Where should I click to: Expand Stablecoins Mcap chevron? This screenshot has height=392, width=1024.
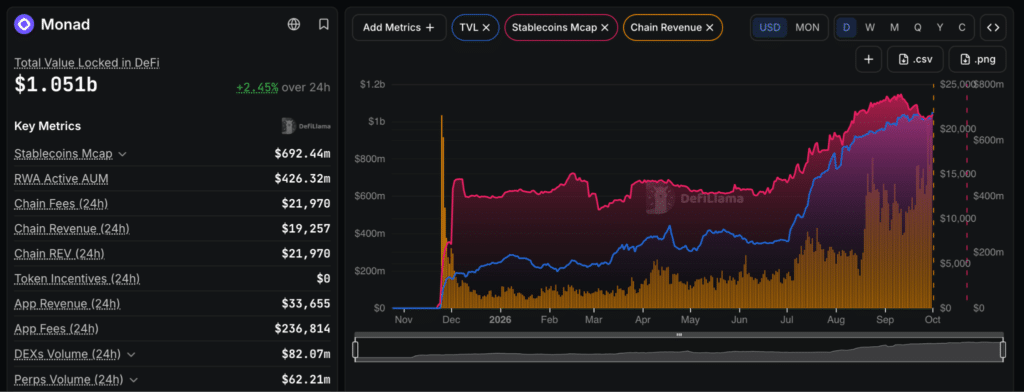(x=122, y=154)
